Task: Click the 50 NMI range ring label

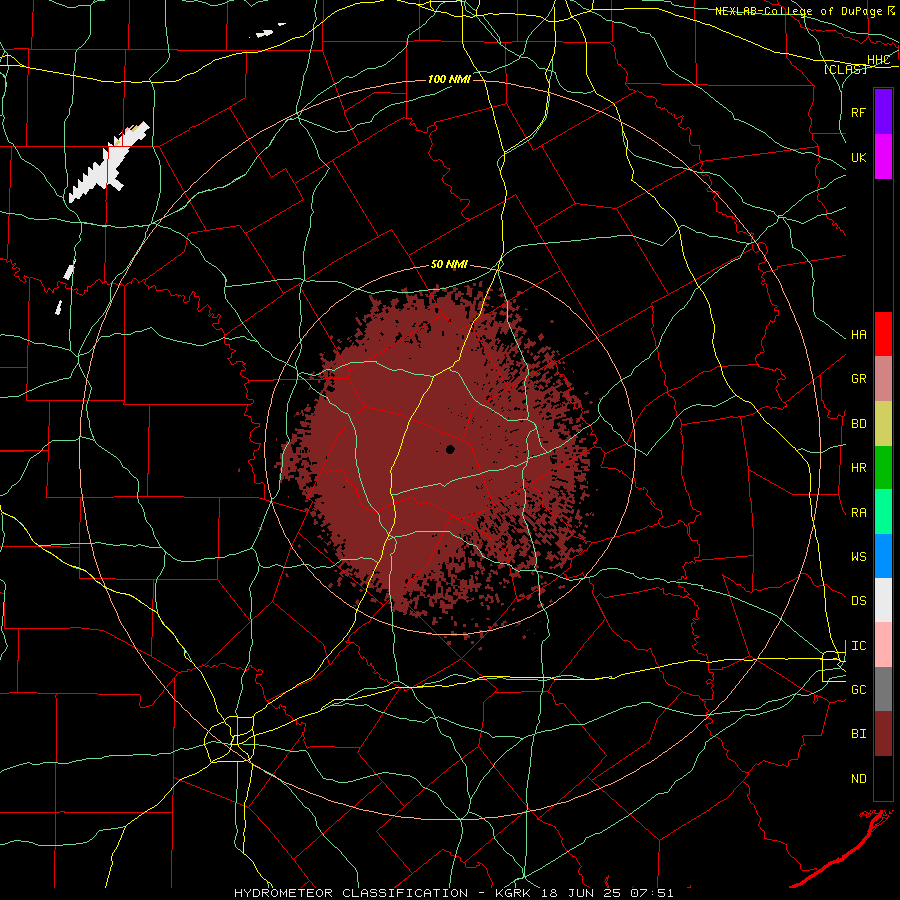Action: [x=449, y=265]
